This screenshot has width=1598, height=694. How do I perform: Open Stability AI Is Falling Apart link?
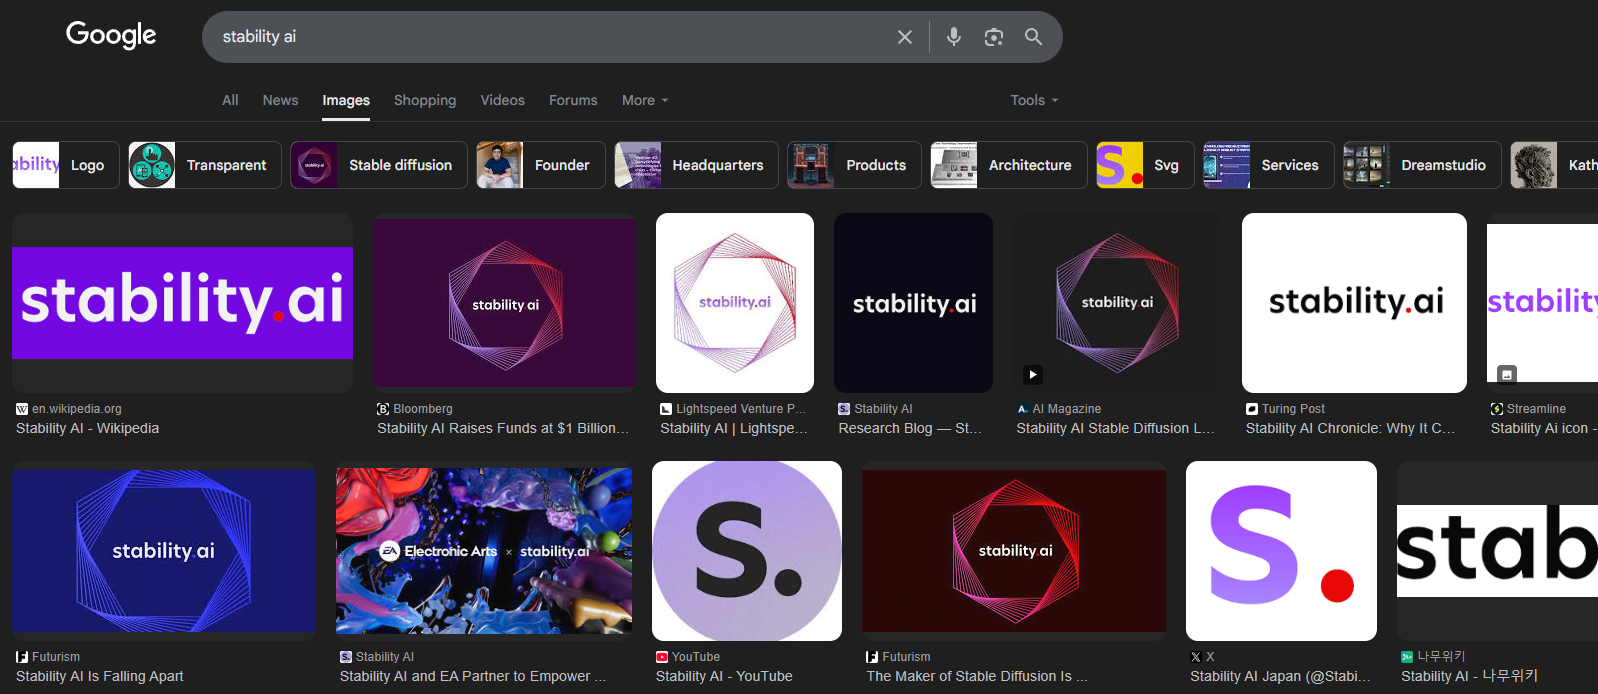[x=100, y=676]
